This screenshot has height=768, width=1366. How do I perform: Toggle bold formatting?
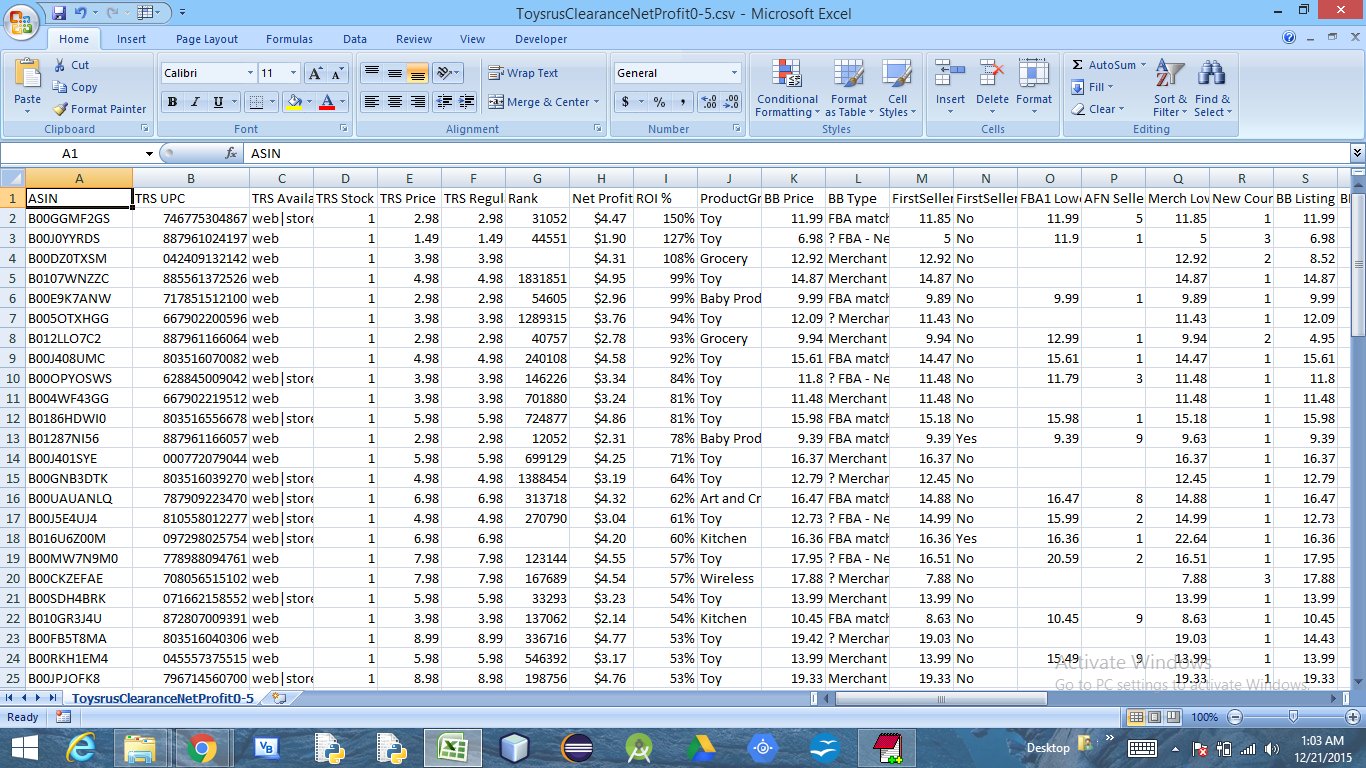coord(172,102)
